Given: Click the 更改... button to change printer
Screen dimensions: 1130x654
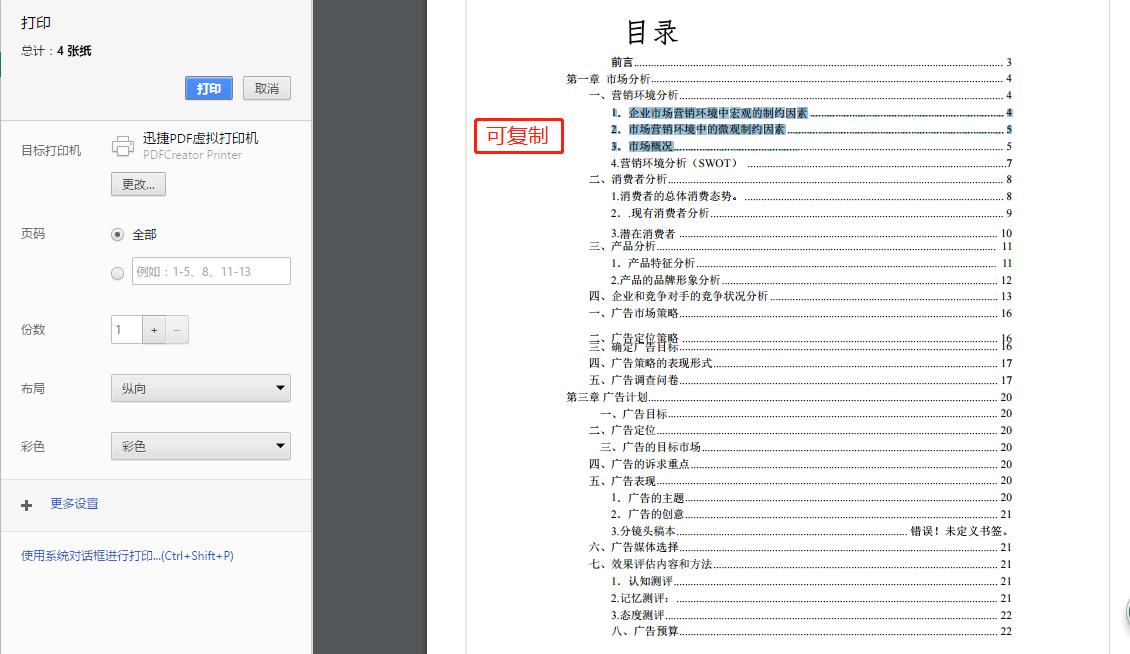Looking at the screenshot, I should point(137,184).
